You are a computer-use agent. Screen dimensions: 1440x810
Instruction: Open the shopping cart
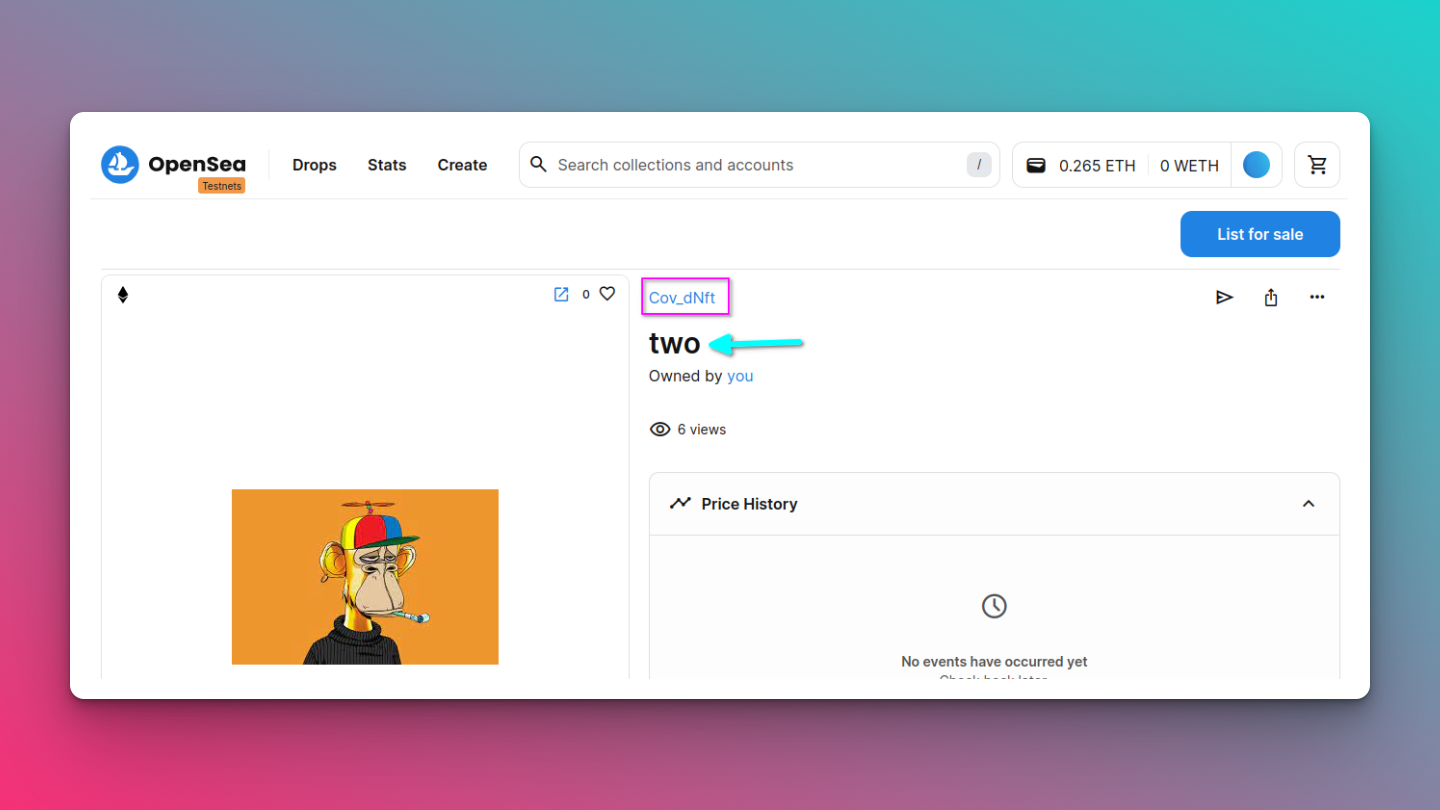1317,165
